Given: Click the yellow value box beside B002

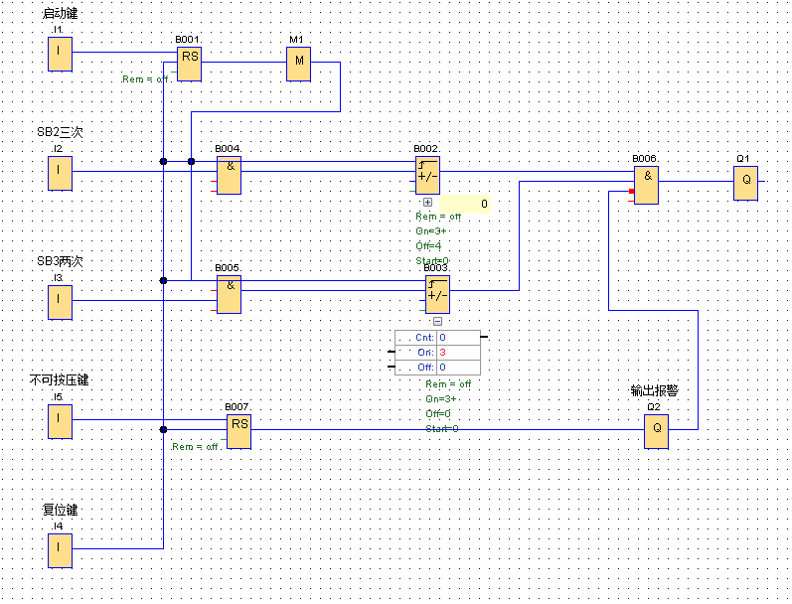Looking at the screenshot, I should pyautogui.click(x=465, y=204).
